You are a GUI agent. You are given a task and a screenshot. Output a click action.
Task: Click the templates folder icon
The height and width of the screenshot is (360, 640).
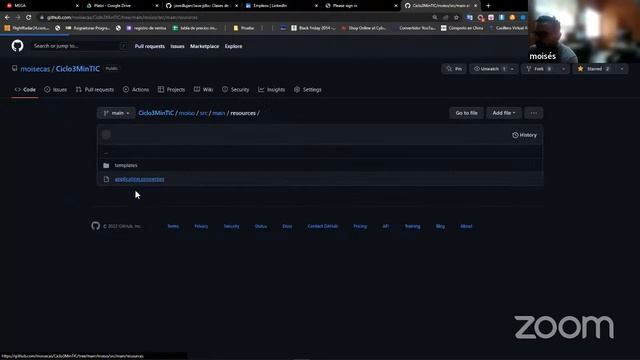(106, 165)
